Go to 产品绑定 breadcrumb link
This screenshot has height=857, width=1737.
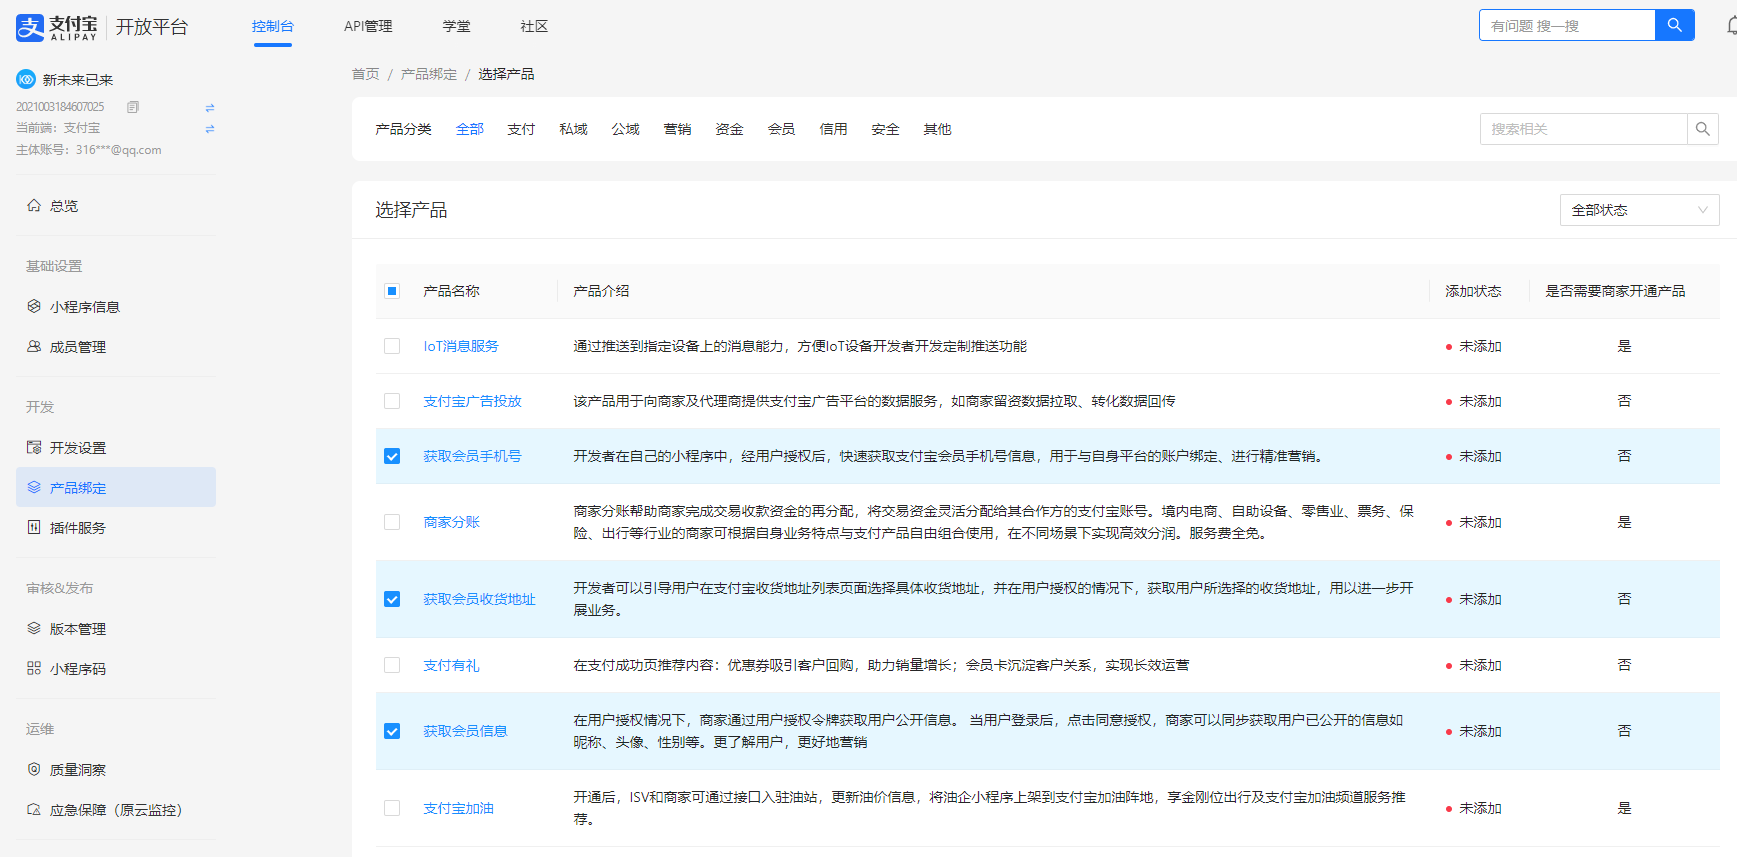[x=429, y=74]
